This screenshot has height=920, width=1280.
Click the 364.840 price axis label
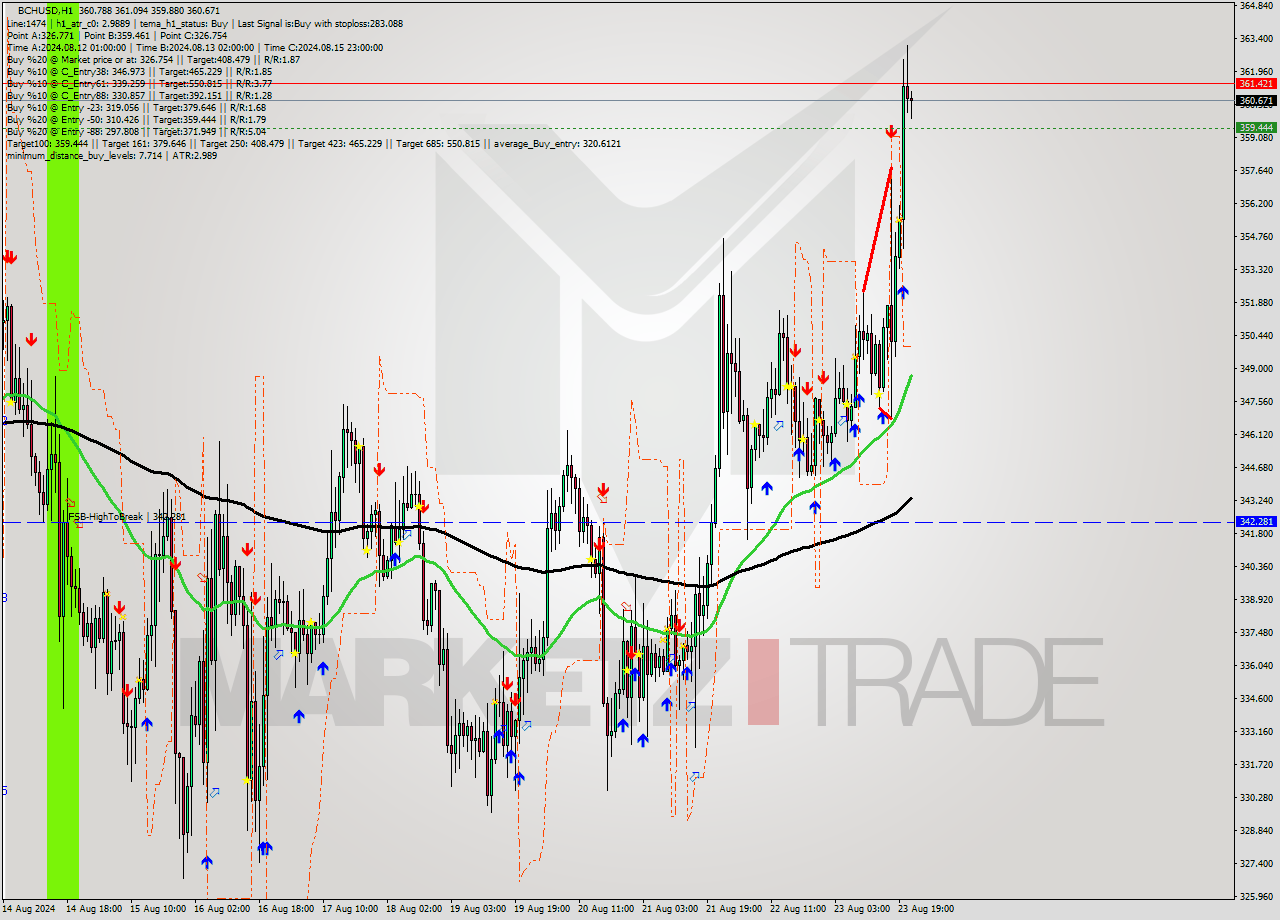pyautogui.click(x=1255, y=5)
